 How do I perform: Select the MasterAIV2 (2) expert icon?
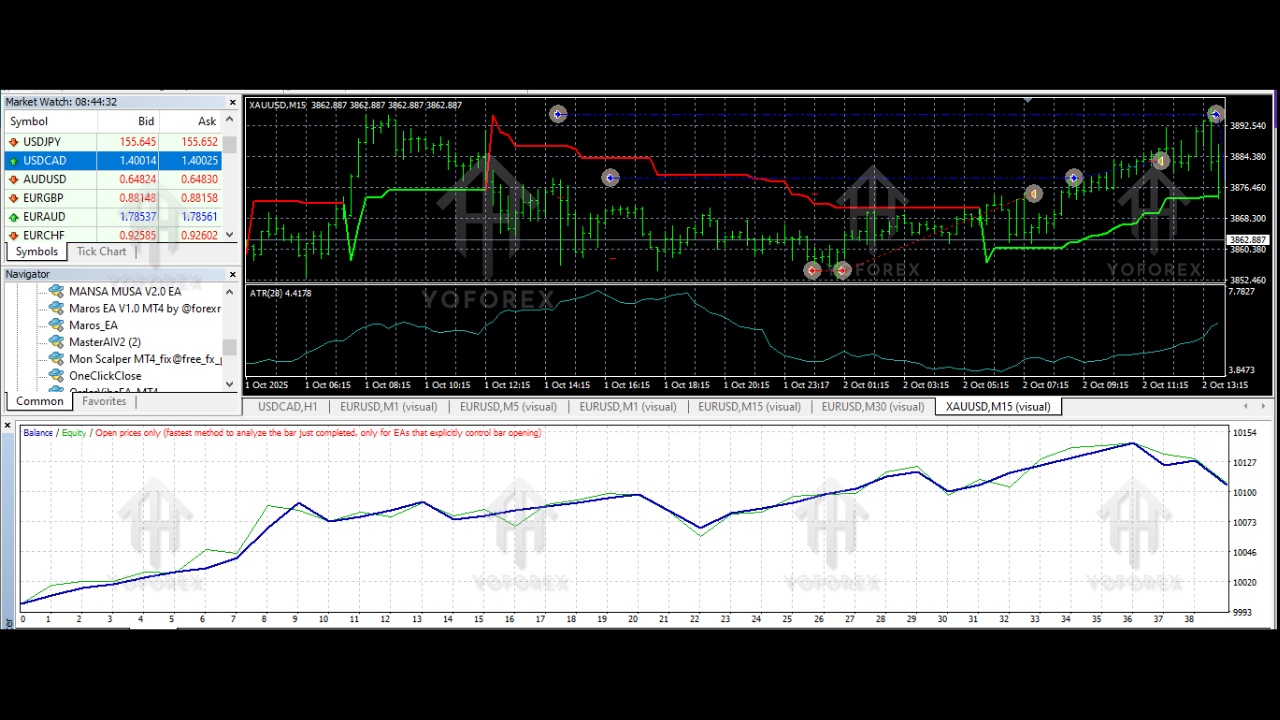click(57, 341)
